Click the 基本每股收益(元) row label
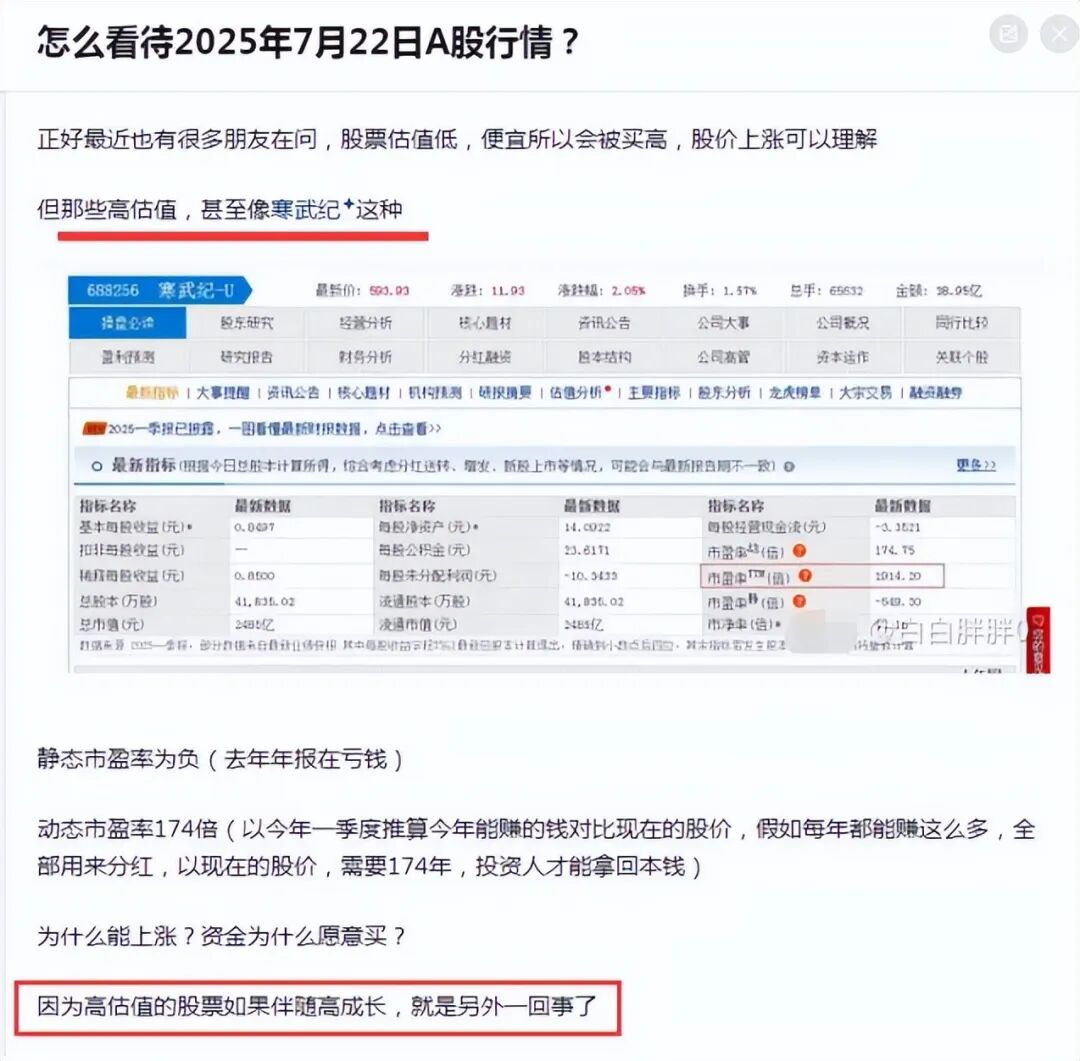The image size is (1080, 1061). (x=136, y=527)
